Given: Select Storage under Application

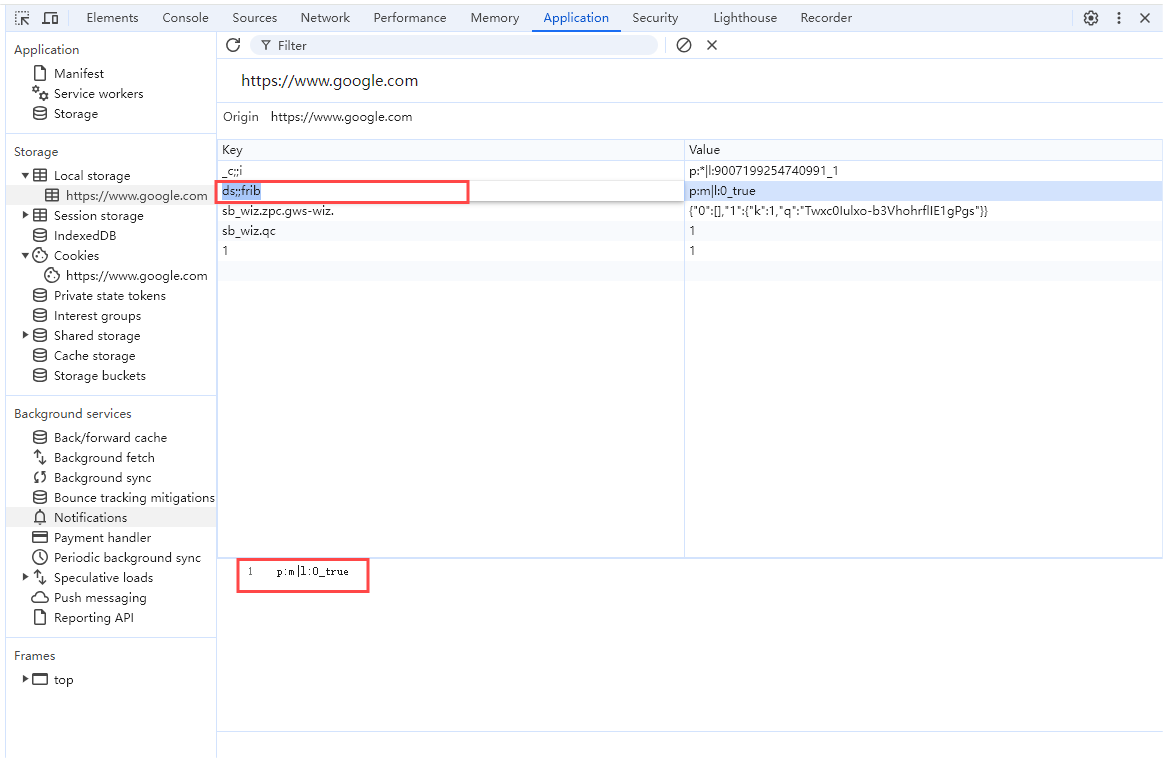Looking at the screenshot, I should pos(76,113).
